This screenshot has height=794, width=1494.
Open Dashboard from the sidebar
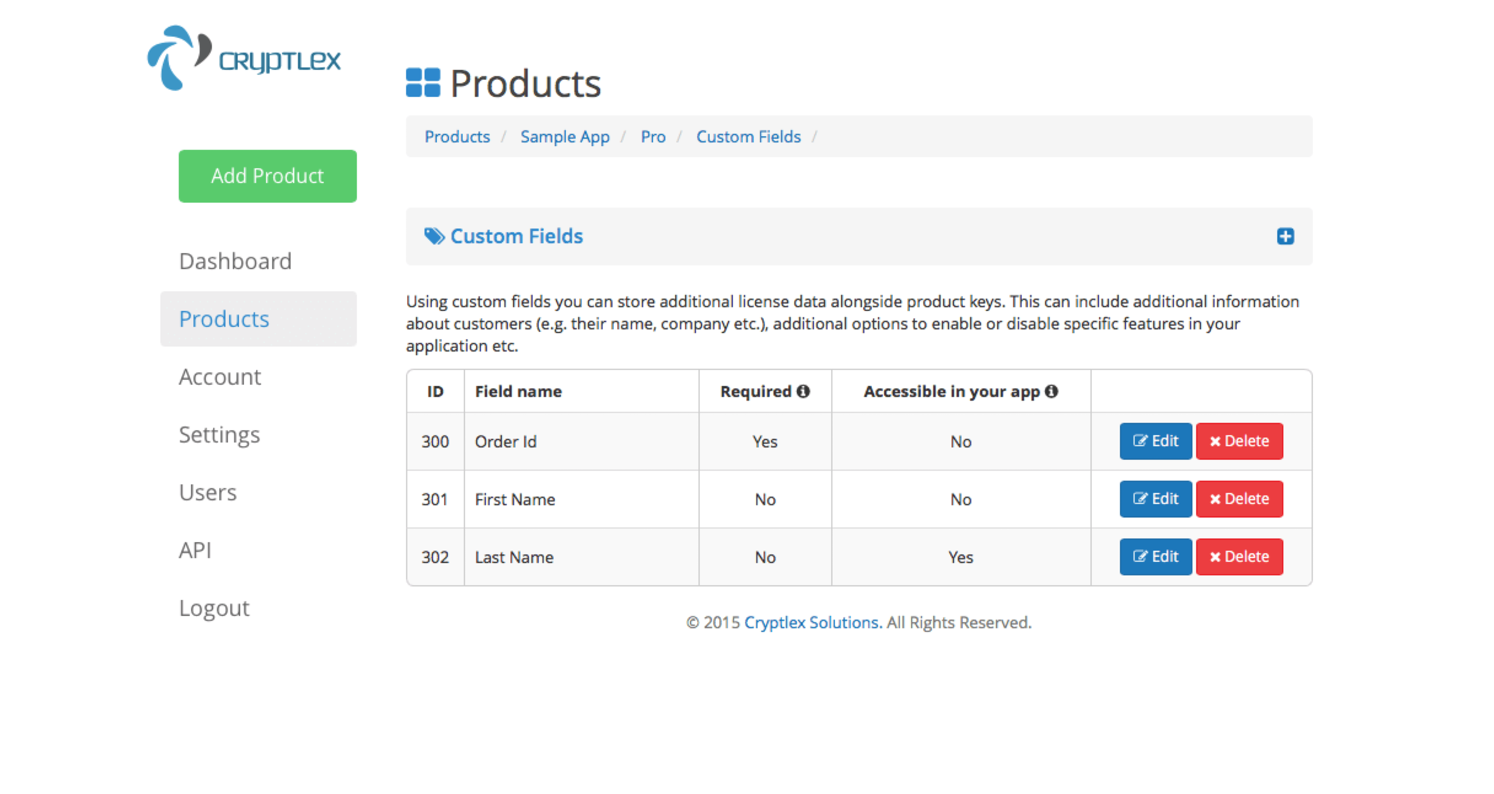tap(235, 261)
